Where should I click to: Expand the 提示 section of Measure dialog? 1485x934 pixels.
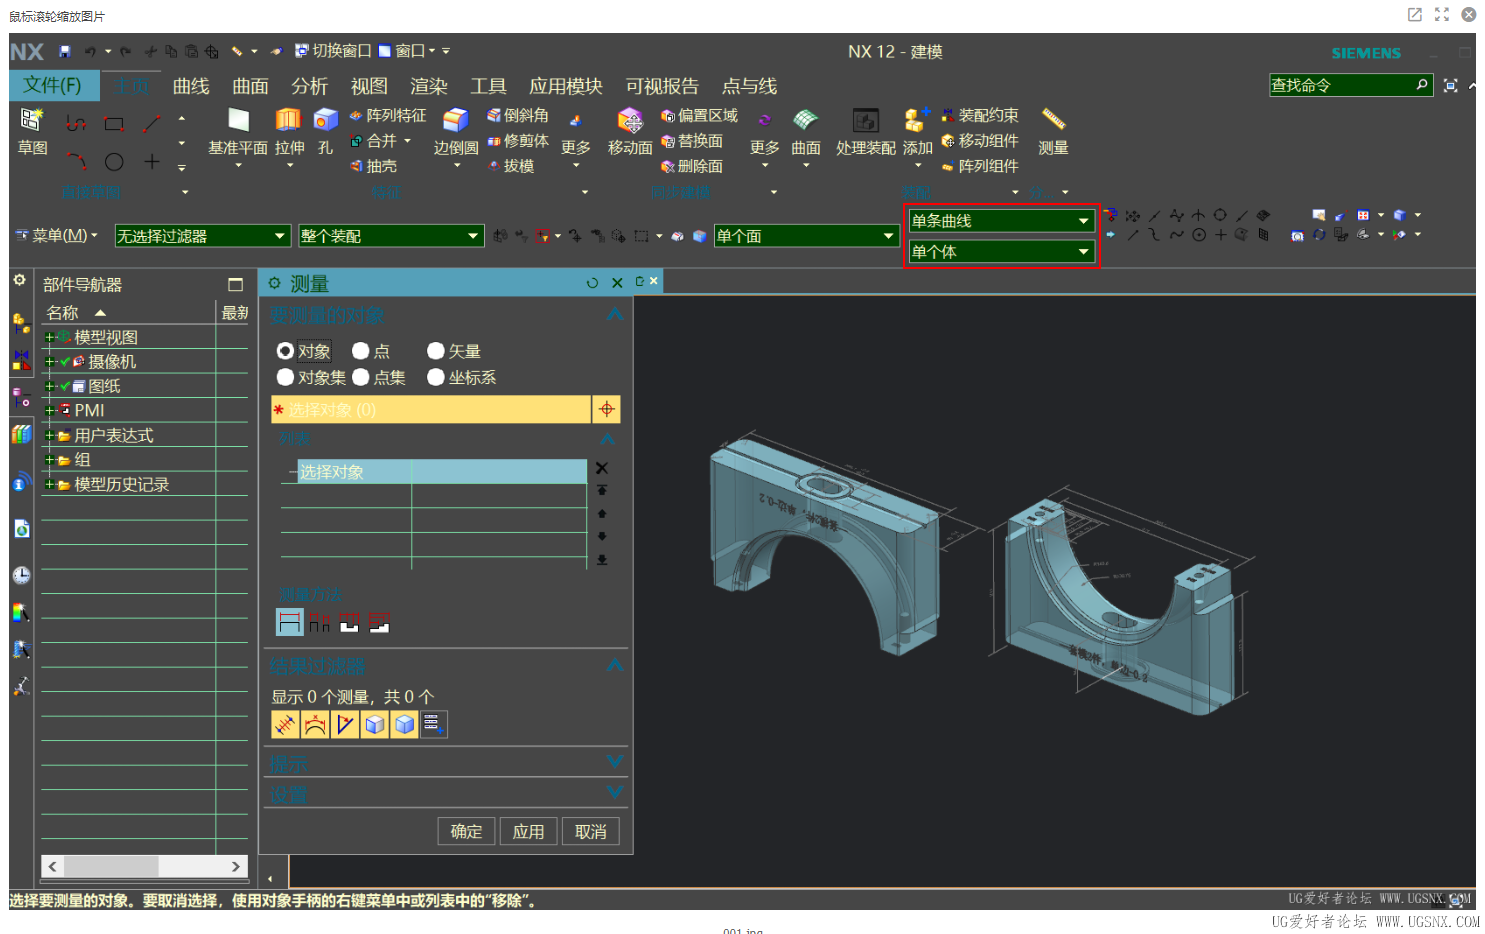coord(616,762)
